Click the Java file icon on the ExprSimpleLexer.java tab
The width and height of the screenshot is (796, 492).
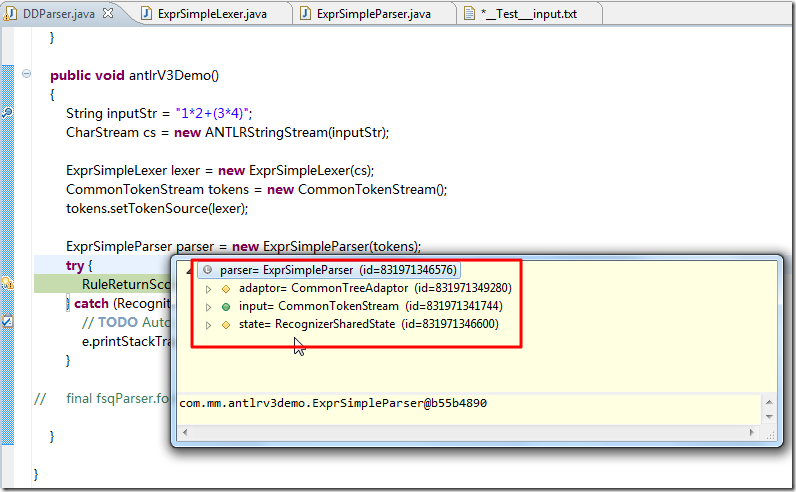pyautogui.click(x=146, y=13)
